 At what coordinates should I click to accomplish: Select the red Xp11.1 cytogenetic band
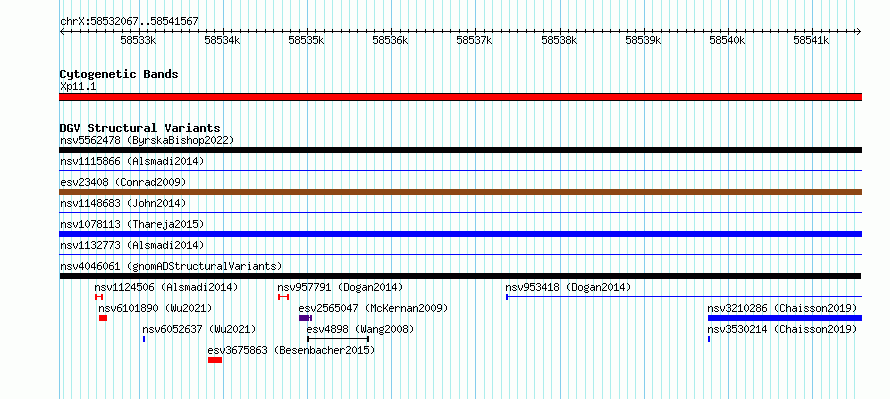pyautogui.click(x=460, y=97)
